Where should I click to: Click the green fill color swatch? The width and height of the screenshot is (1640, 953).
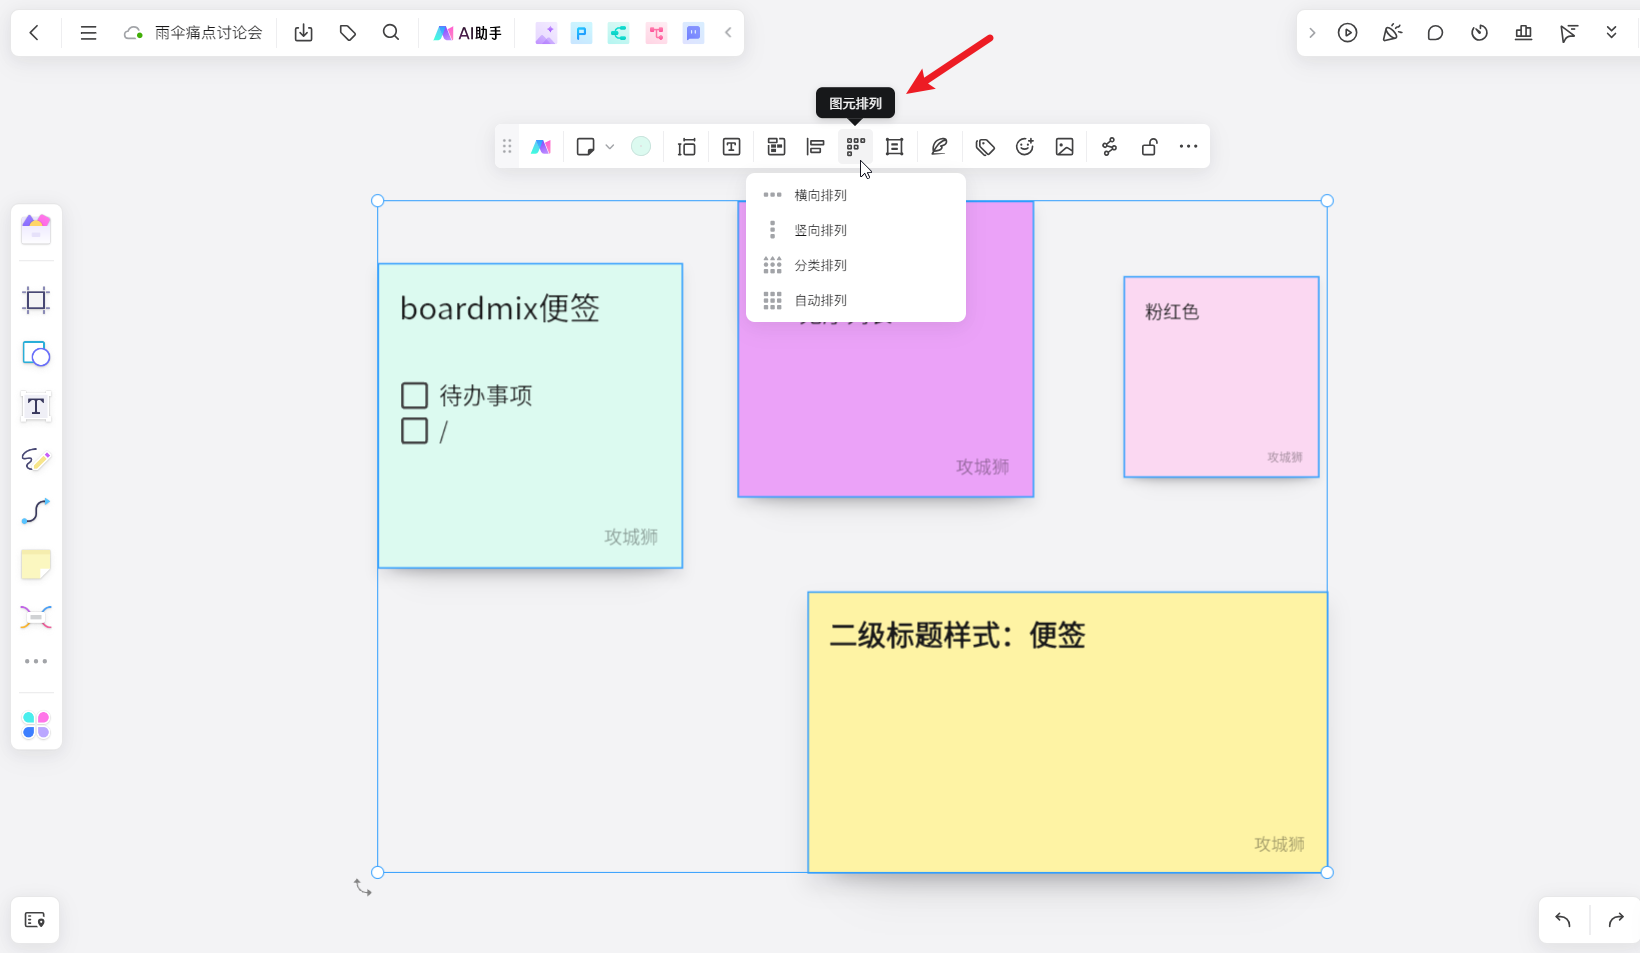click(x=641, y=146)
